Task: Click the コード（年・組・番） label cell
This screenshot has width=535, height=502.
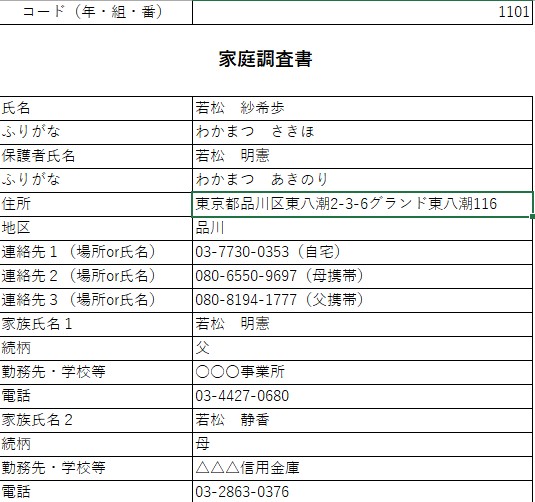Action: pos(96,12)
